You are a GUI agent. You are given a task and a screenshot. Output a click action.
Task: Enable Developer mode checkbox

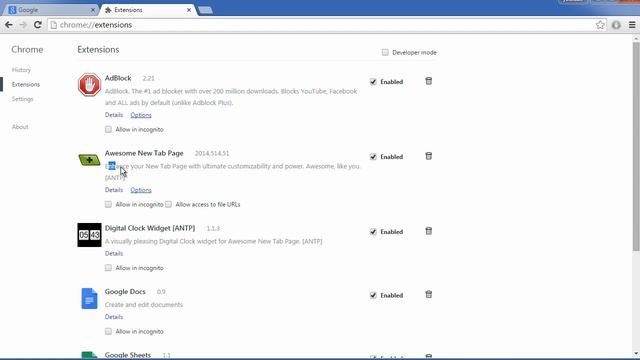[385, 52]
